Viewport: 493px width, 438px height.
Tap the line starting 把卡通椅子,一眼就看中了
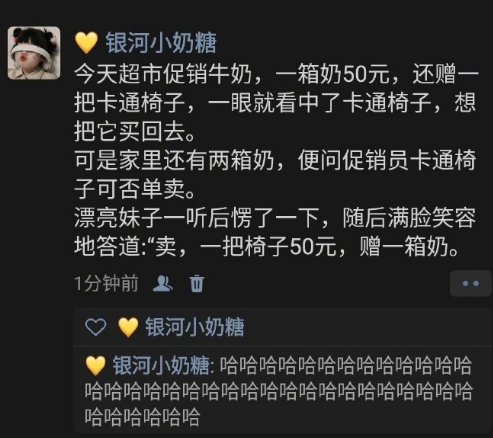tap(275, 103)
